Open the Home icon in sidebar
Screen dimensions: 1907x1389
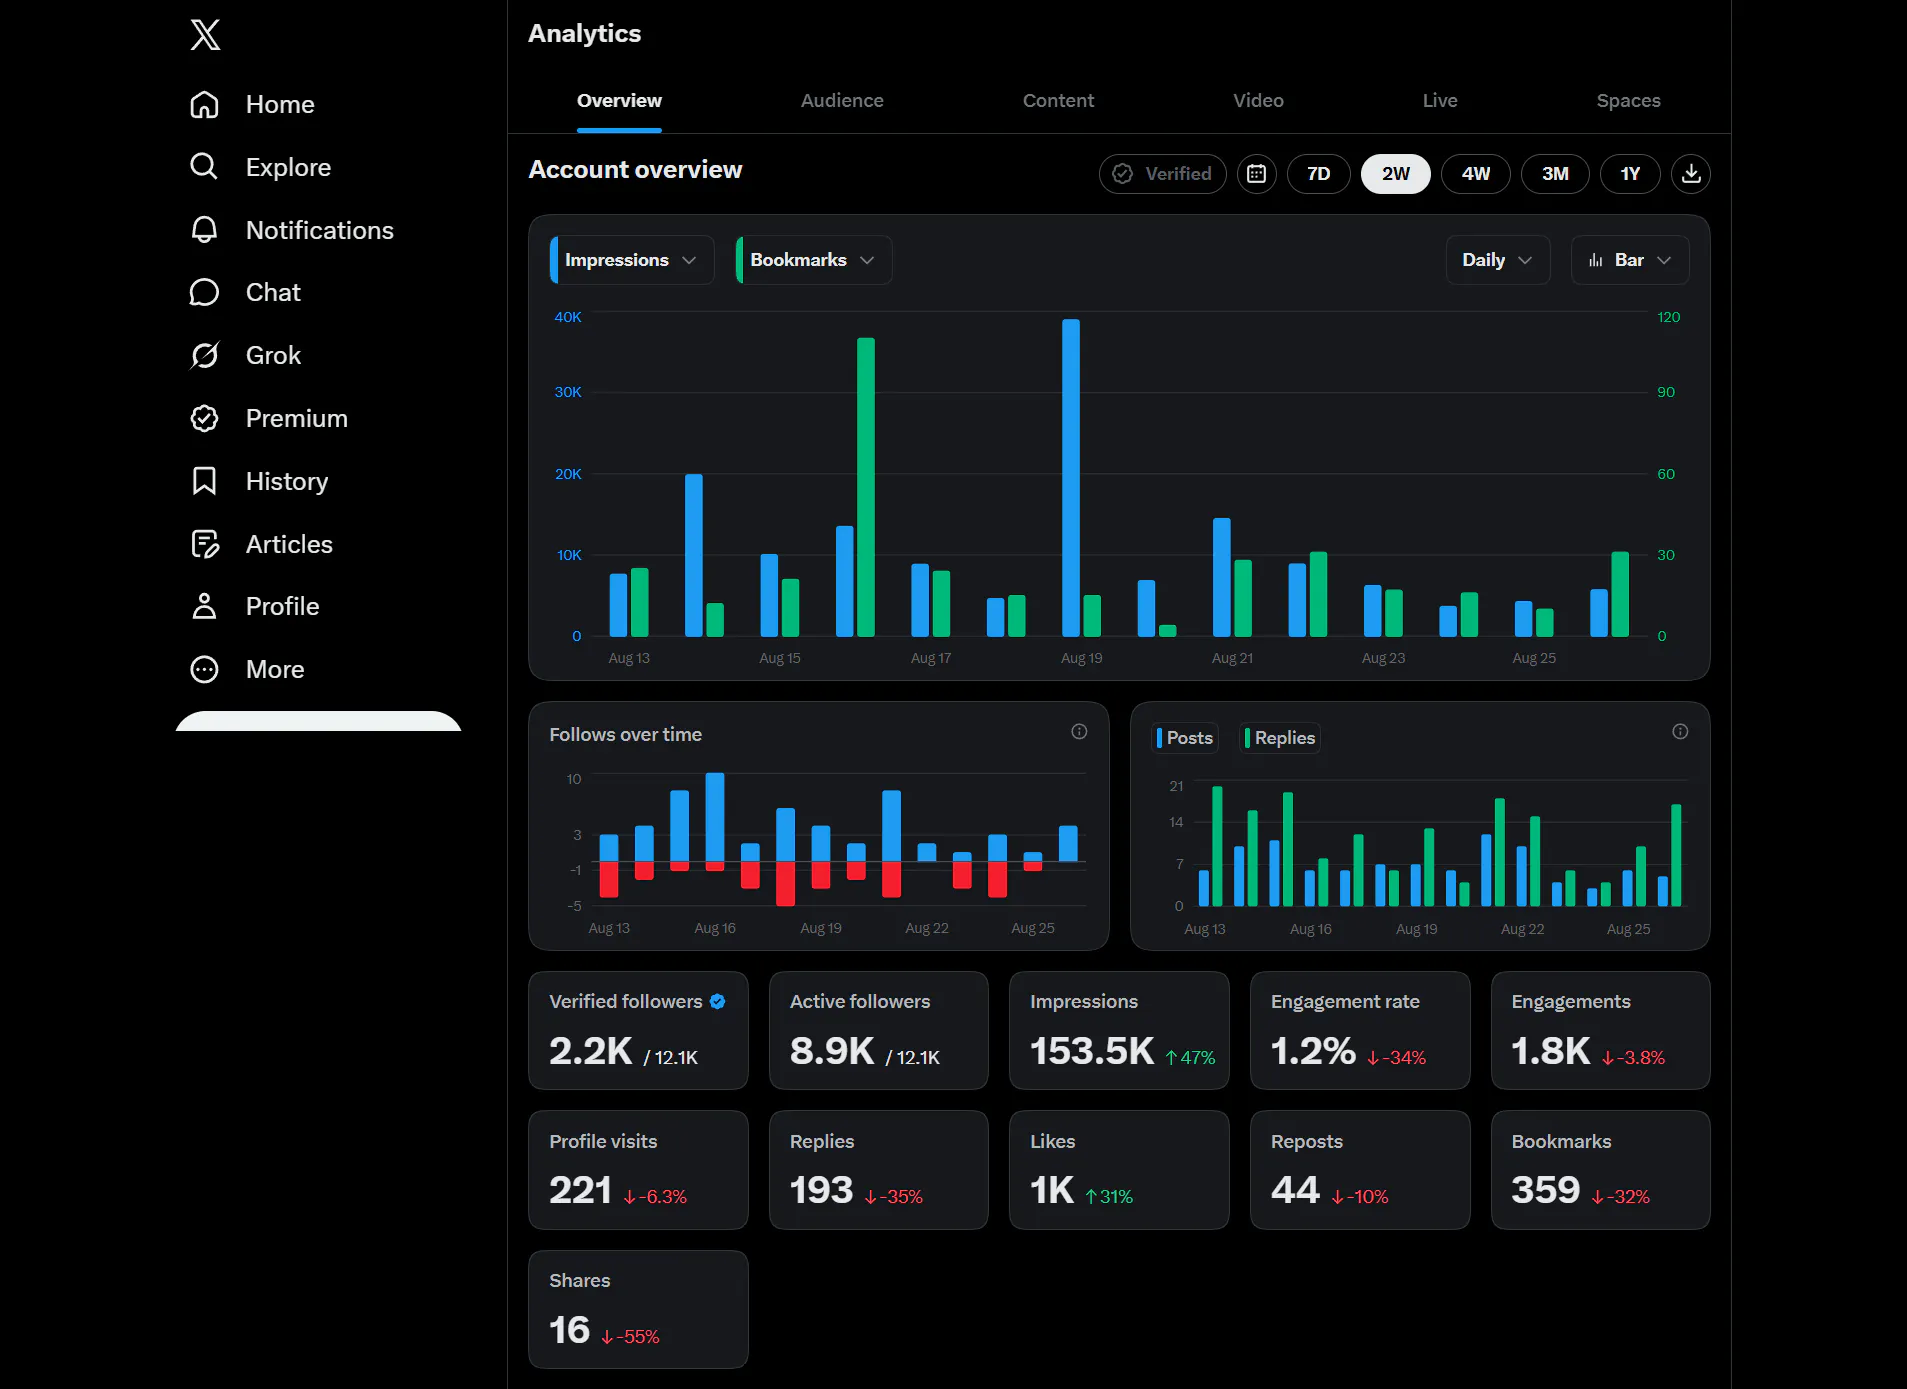(x=204, y=104)
